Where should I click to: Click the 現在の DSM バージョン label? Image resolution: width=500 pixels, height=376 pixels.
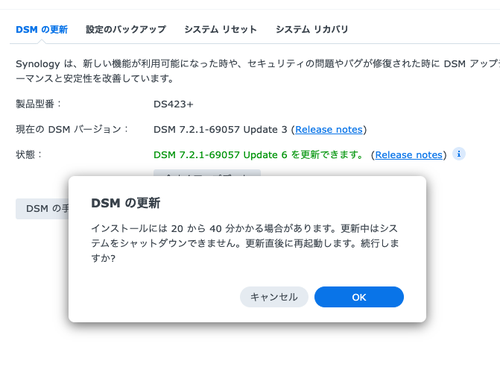(72, 129)
